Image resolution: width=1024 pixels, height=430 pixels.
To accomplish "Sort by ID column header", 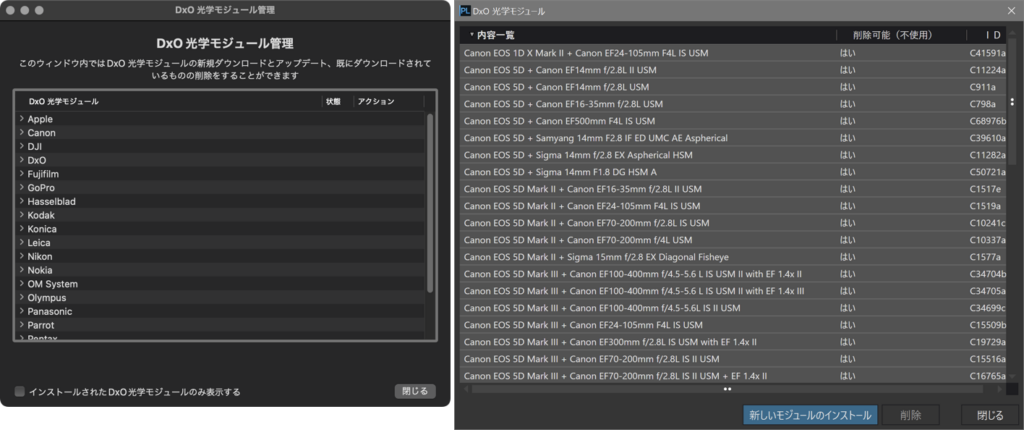I will pos(987,35).
